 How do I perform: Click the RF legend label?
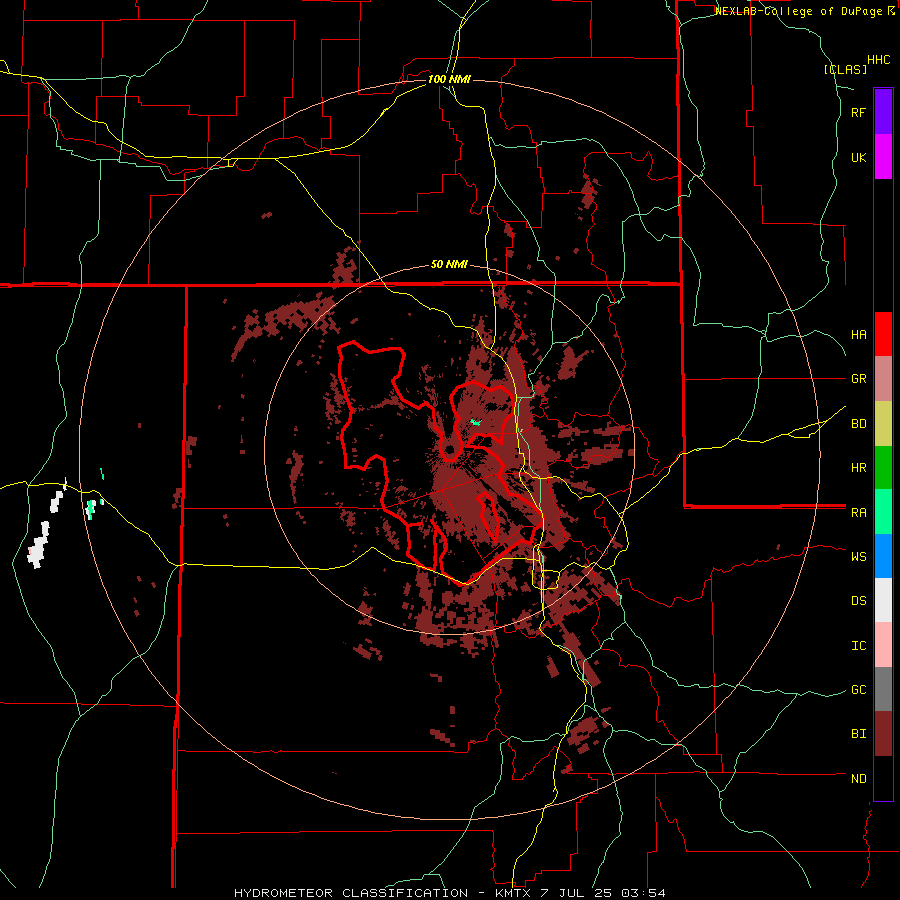click(x=859, y=113)
